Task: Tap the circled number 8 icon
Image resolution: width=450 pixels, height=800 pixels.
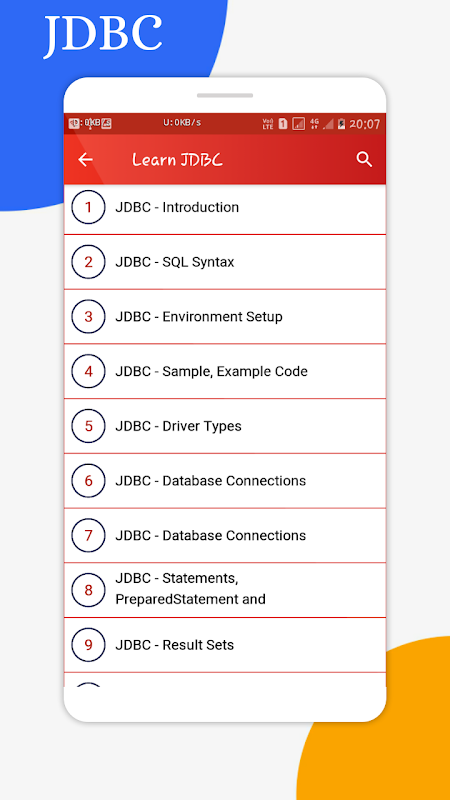Action: (x=88, y=590)
